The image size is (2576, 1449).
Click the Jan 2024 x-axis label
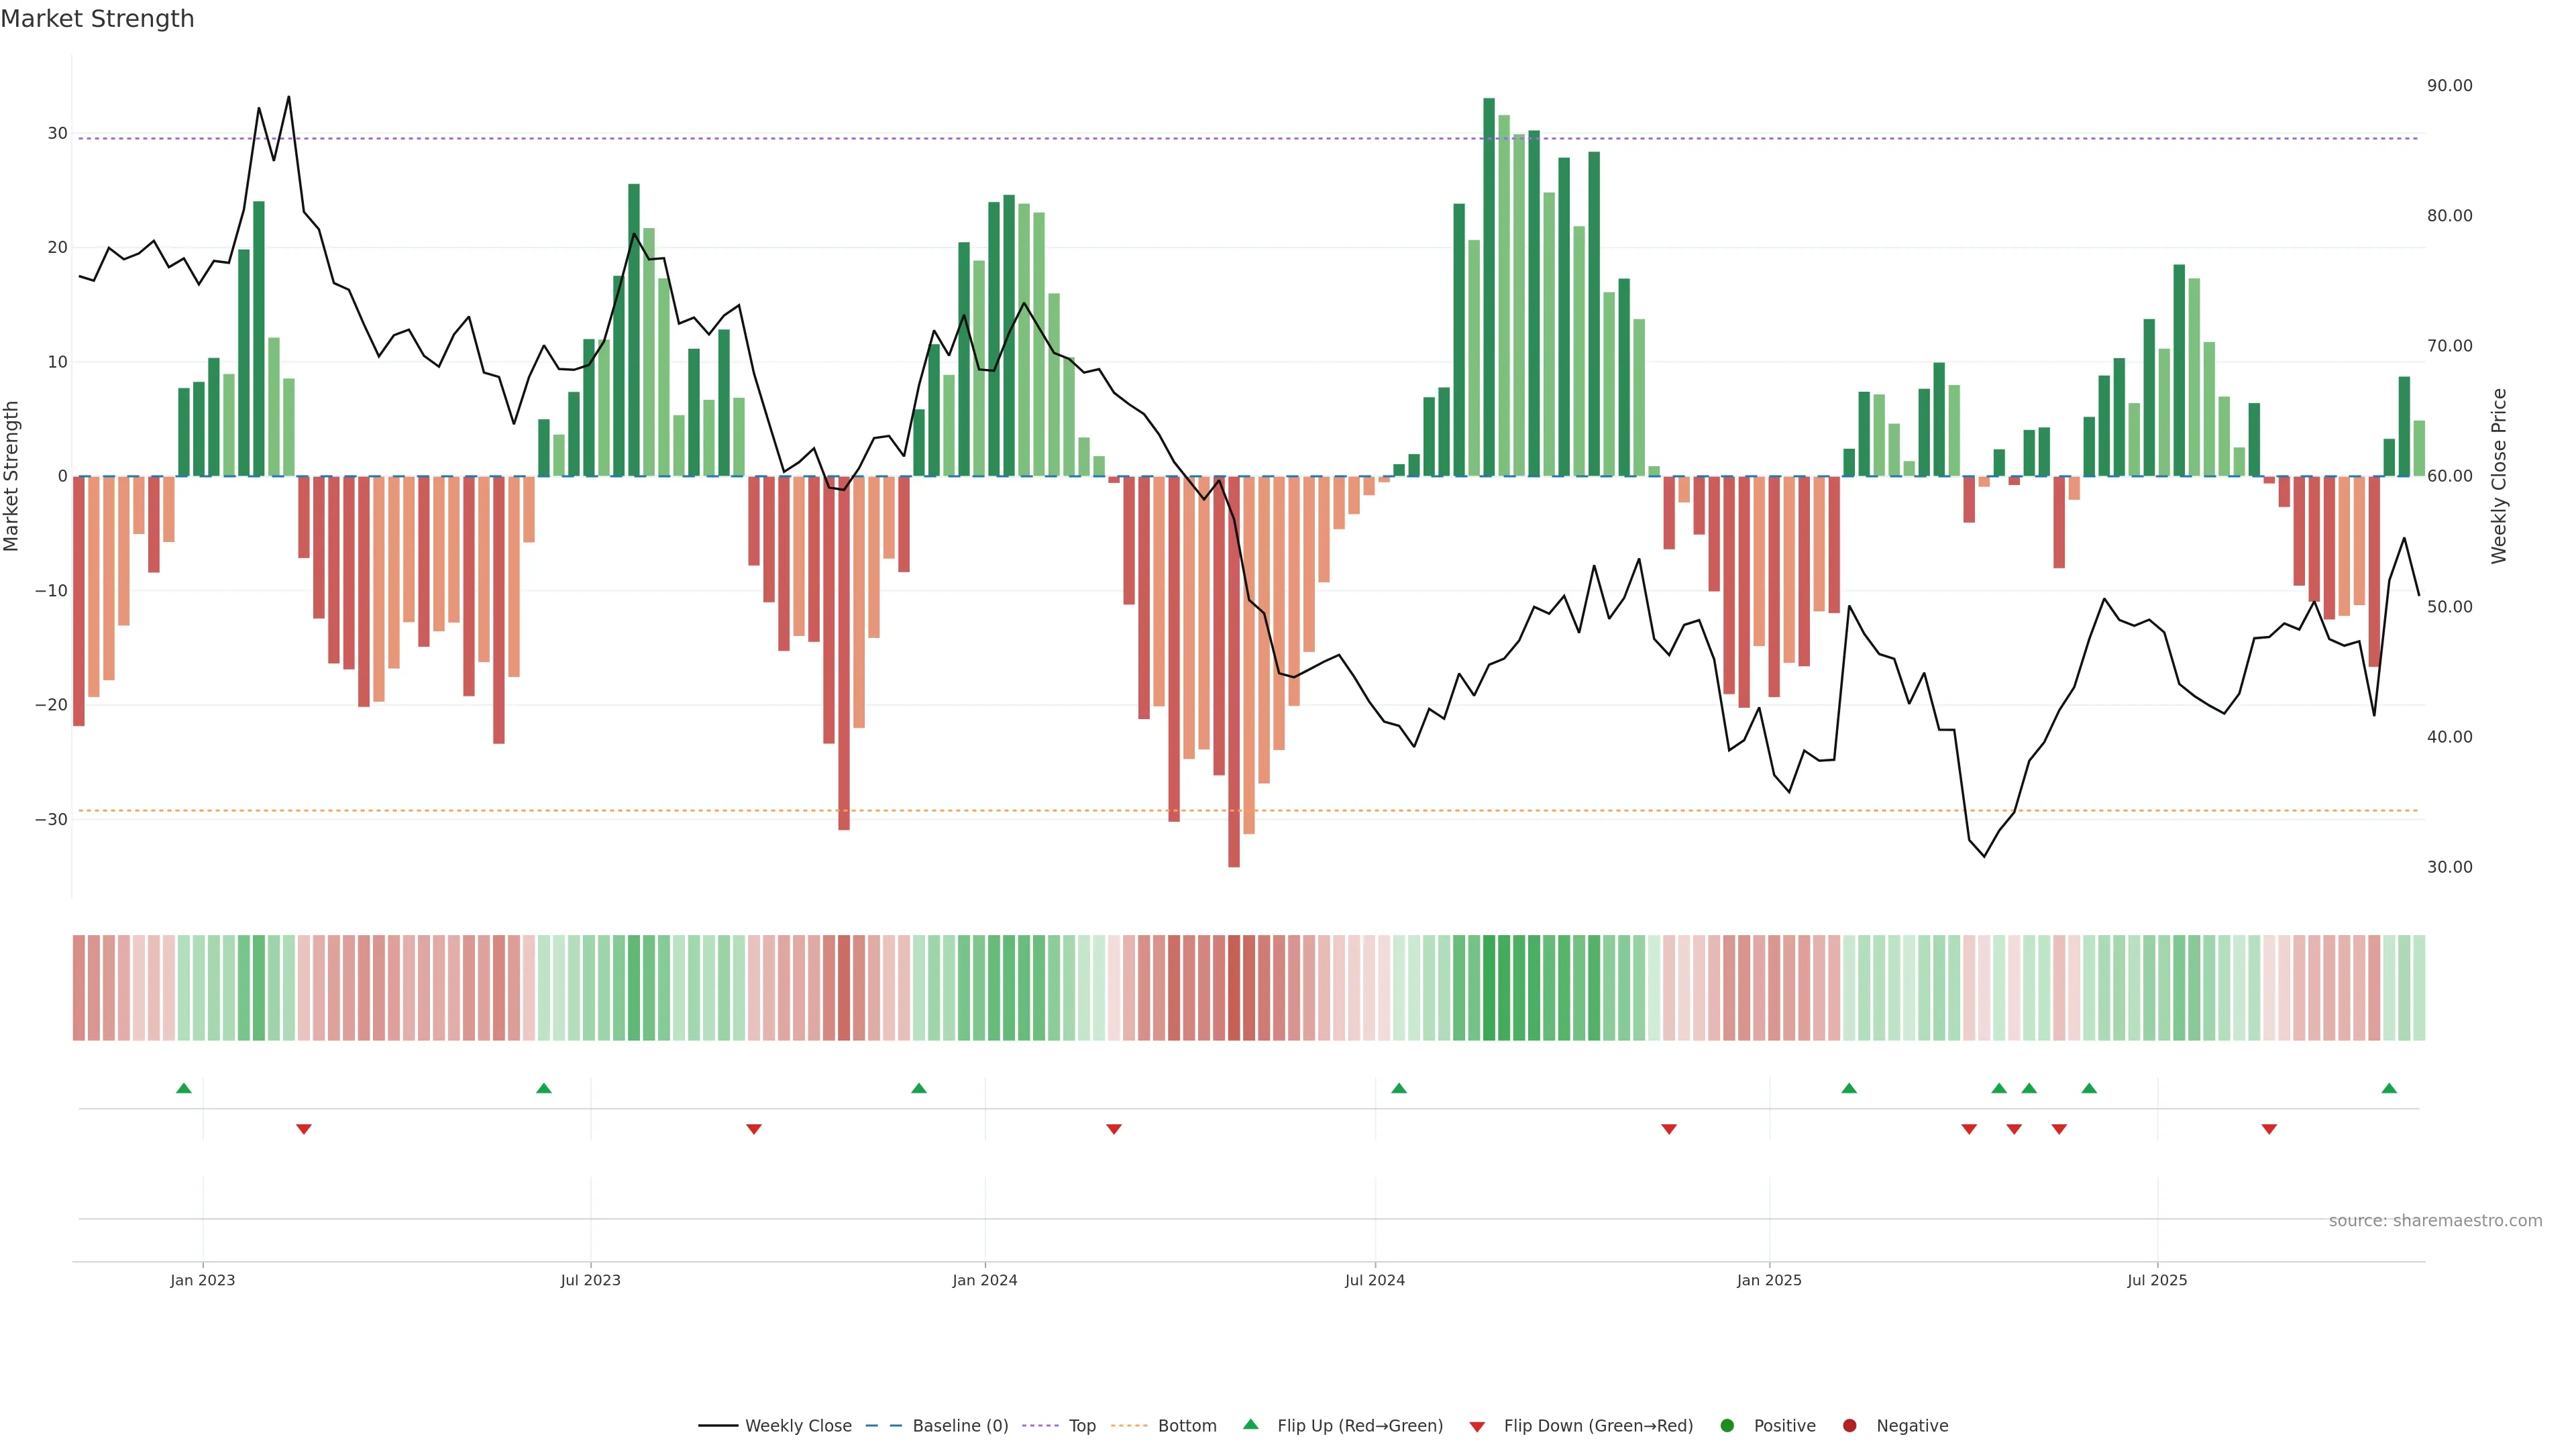[984, 1280]
